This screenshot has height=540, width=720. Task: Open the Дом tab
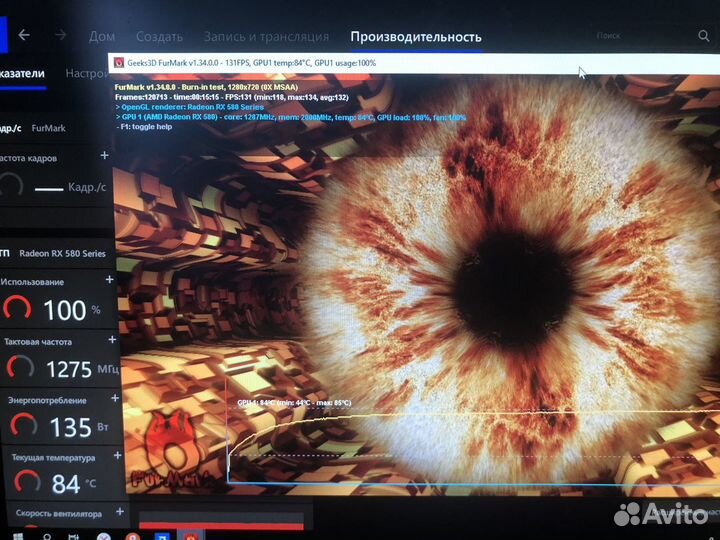(x=102, y=37)
